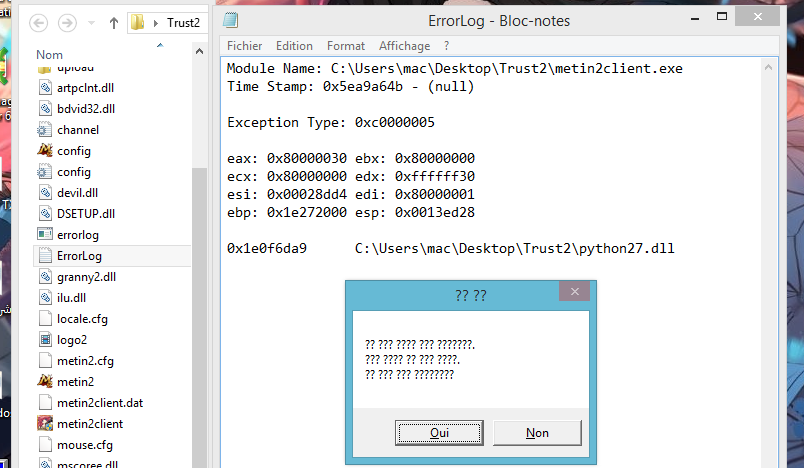
Task: Open the Fichier menu in Bloc-notes
Action: 244,46
